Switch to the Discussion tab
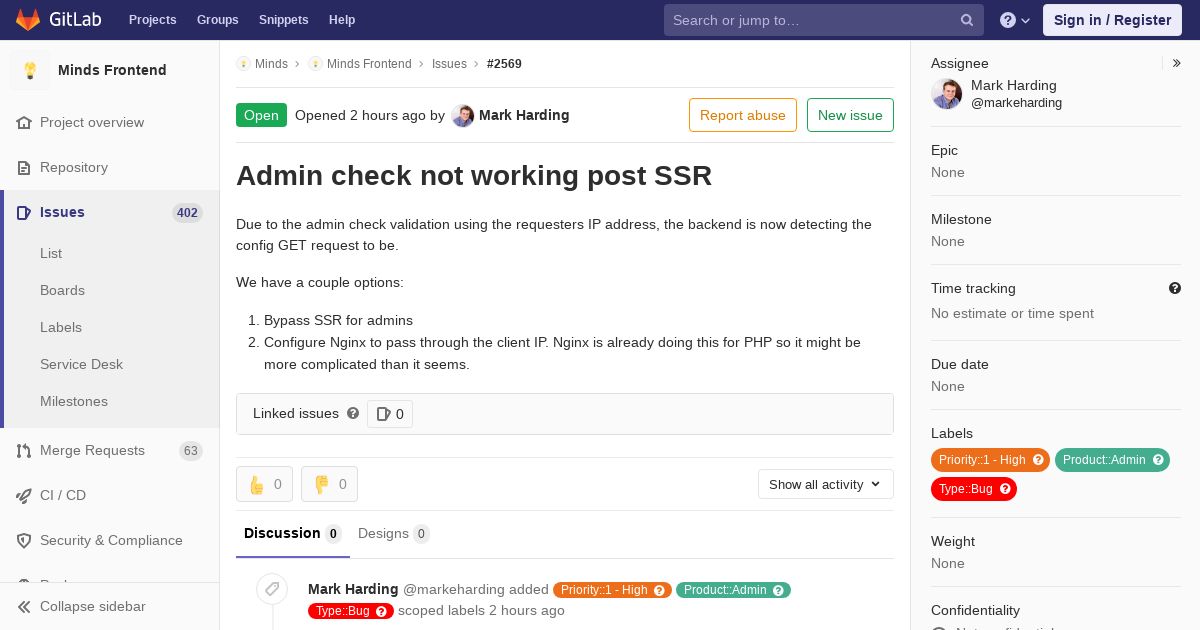This screenshot has height=630, width=1200. click(x=293, y=534)
